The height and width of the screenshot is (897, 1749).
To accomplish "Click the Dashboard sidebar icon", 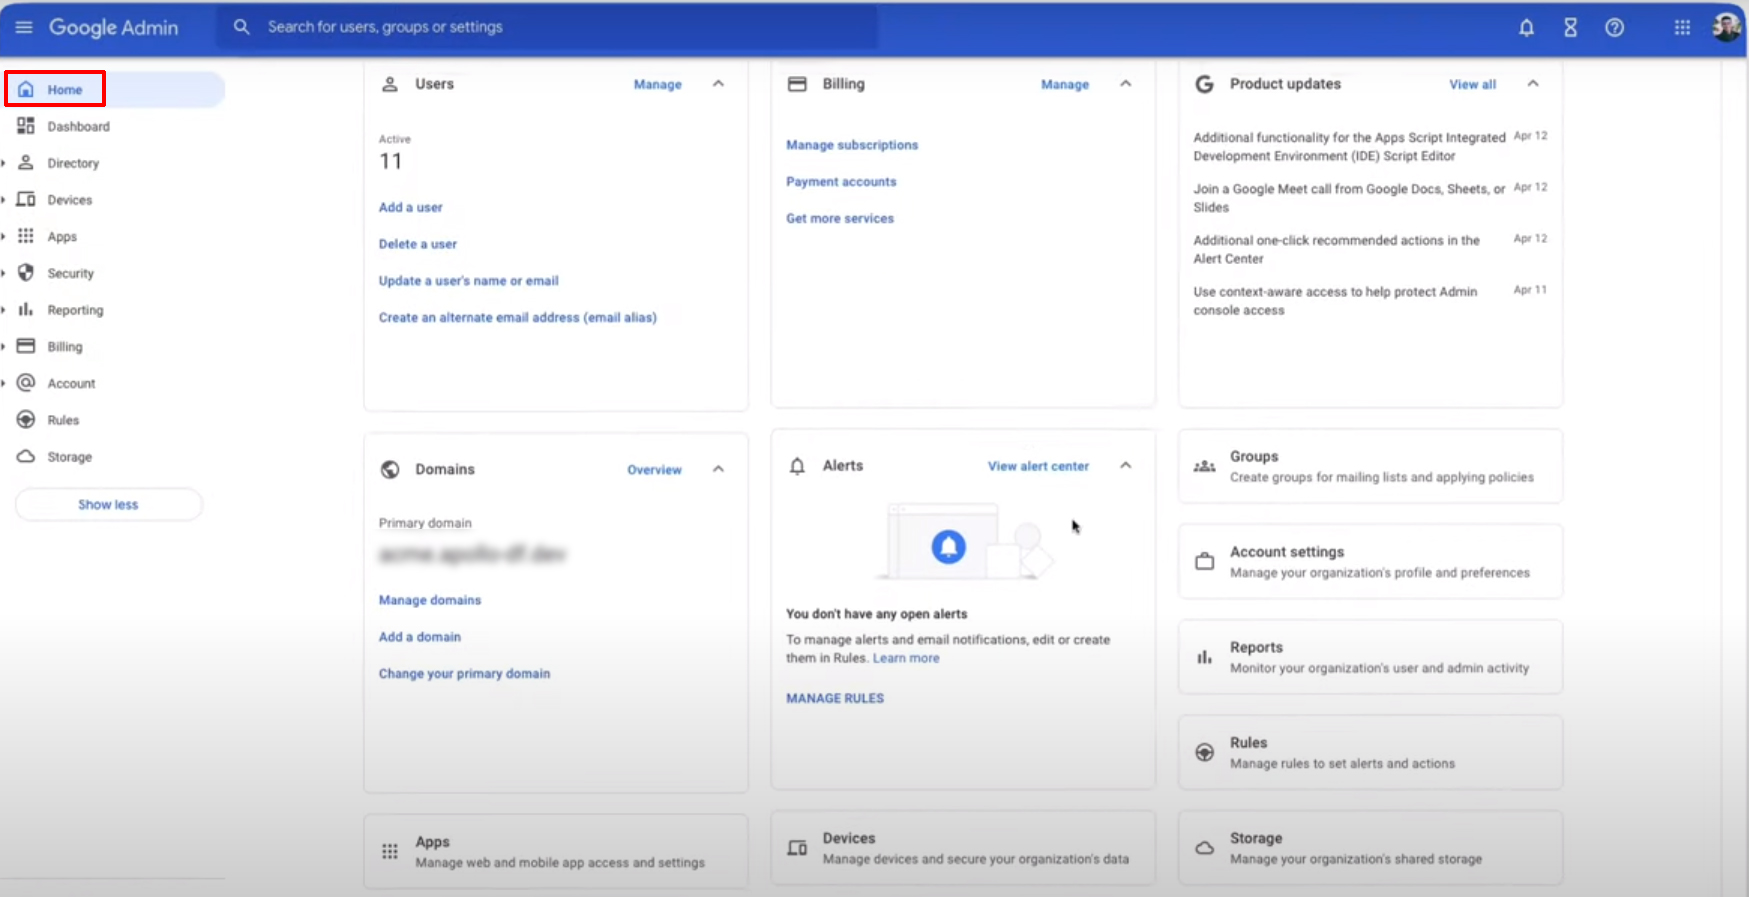I will tap(26, 126).
